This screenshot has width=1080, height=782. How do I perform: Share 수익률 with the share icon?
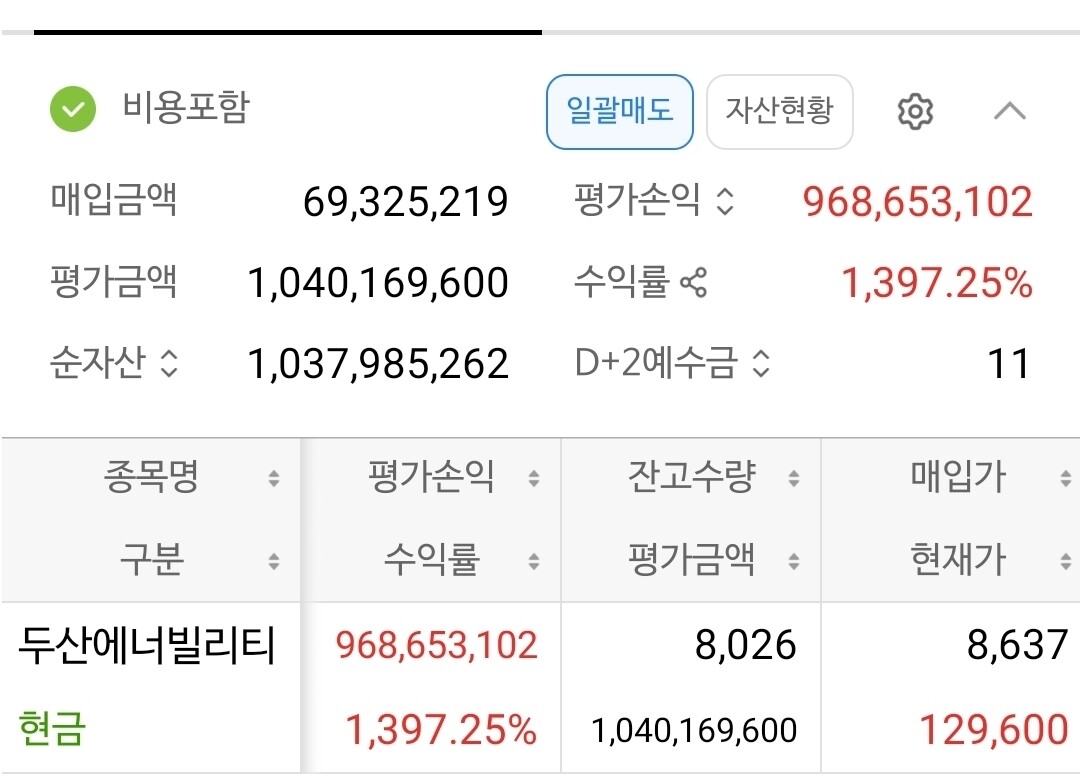[693, 282]
